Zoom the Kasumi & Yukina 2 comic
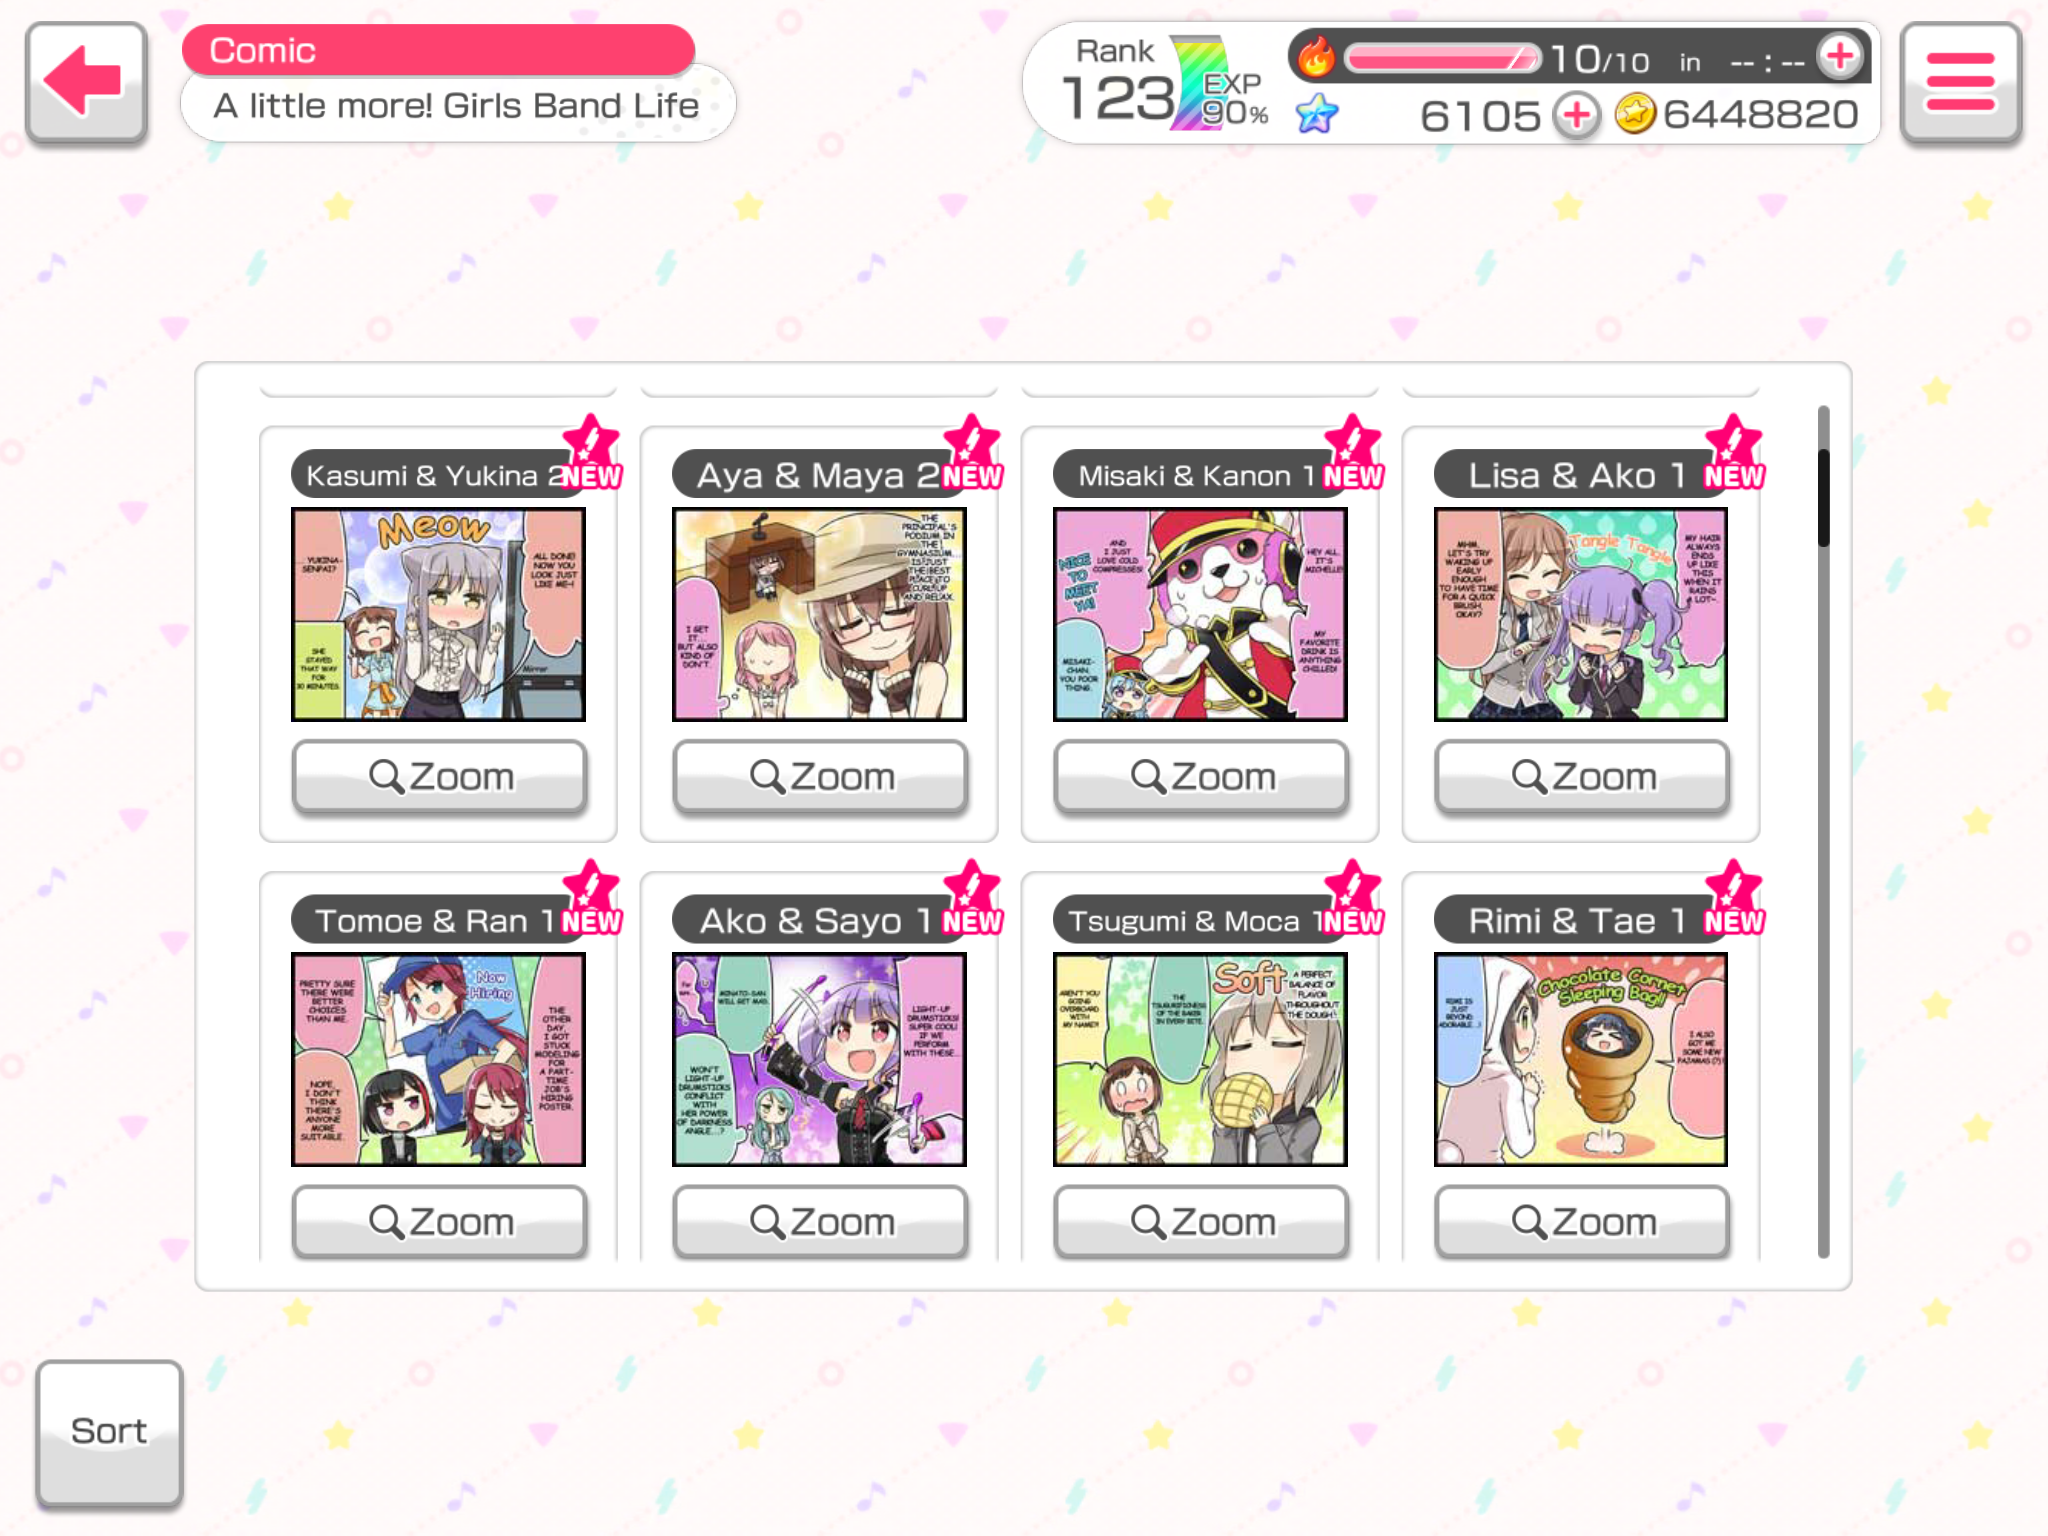Screen dimensions: 2048x1536 pyautogui.click(x=439, y=776)
